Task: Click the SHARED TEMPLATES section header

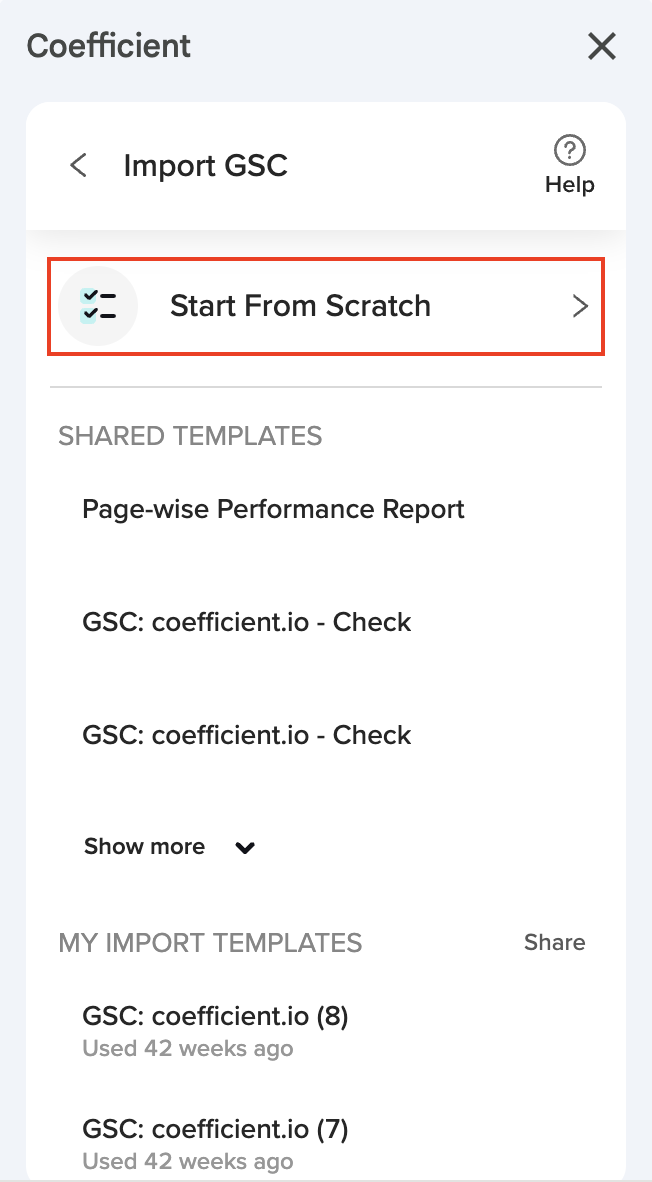Action: point(190,436)
